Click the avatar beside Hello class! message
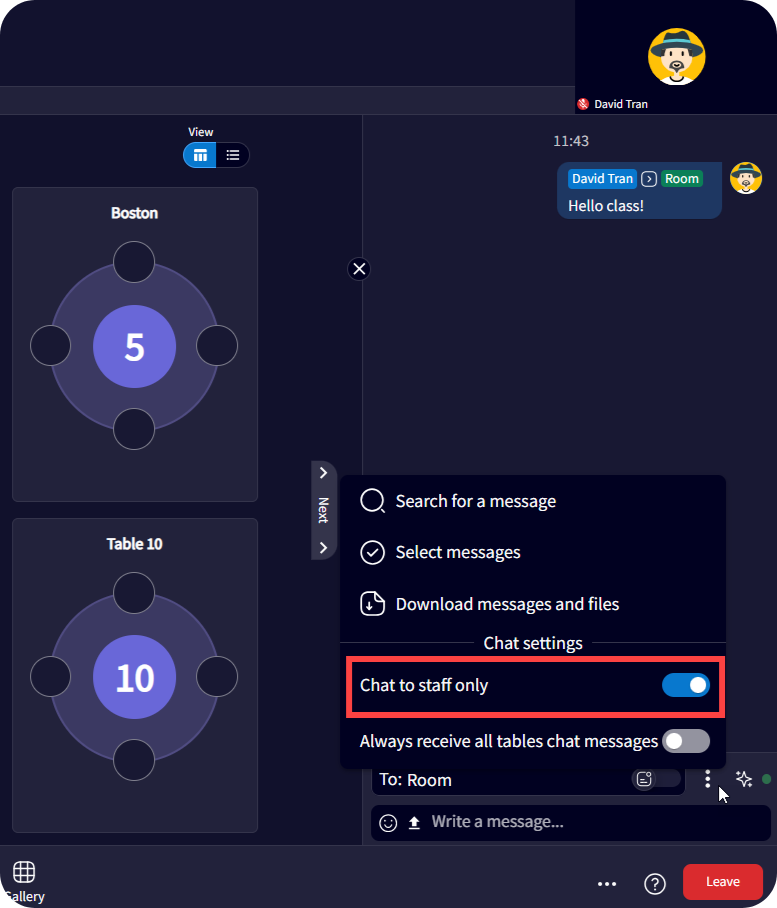 [746, 178]
